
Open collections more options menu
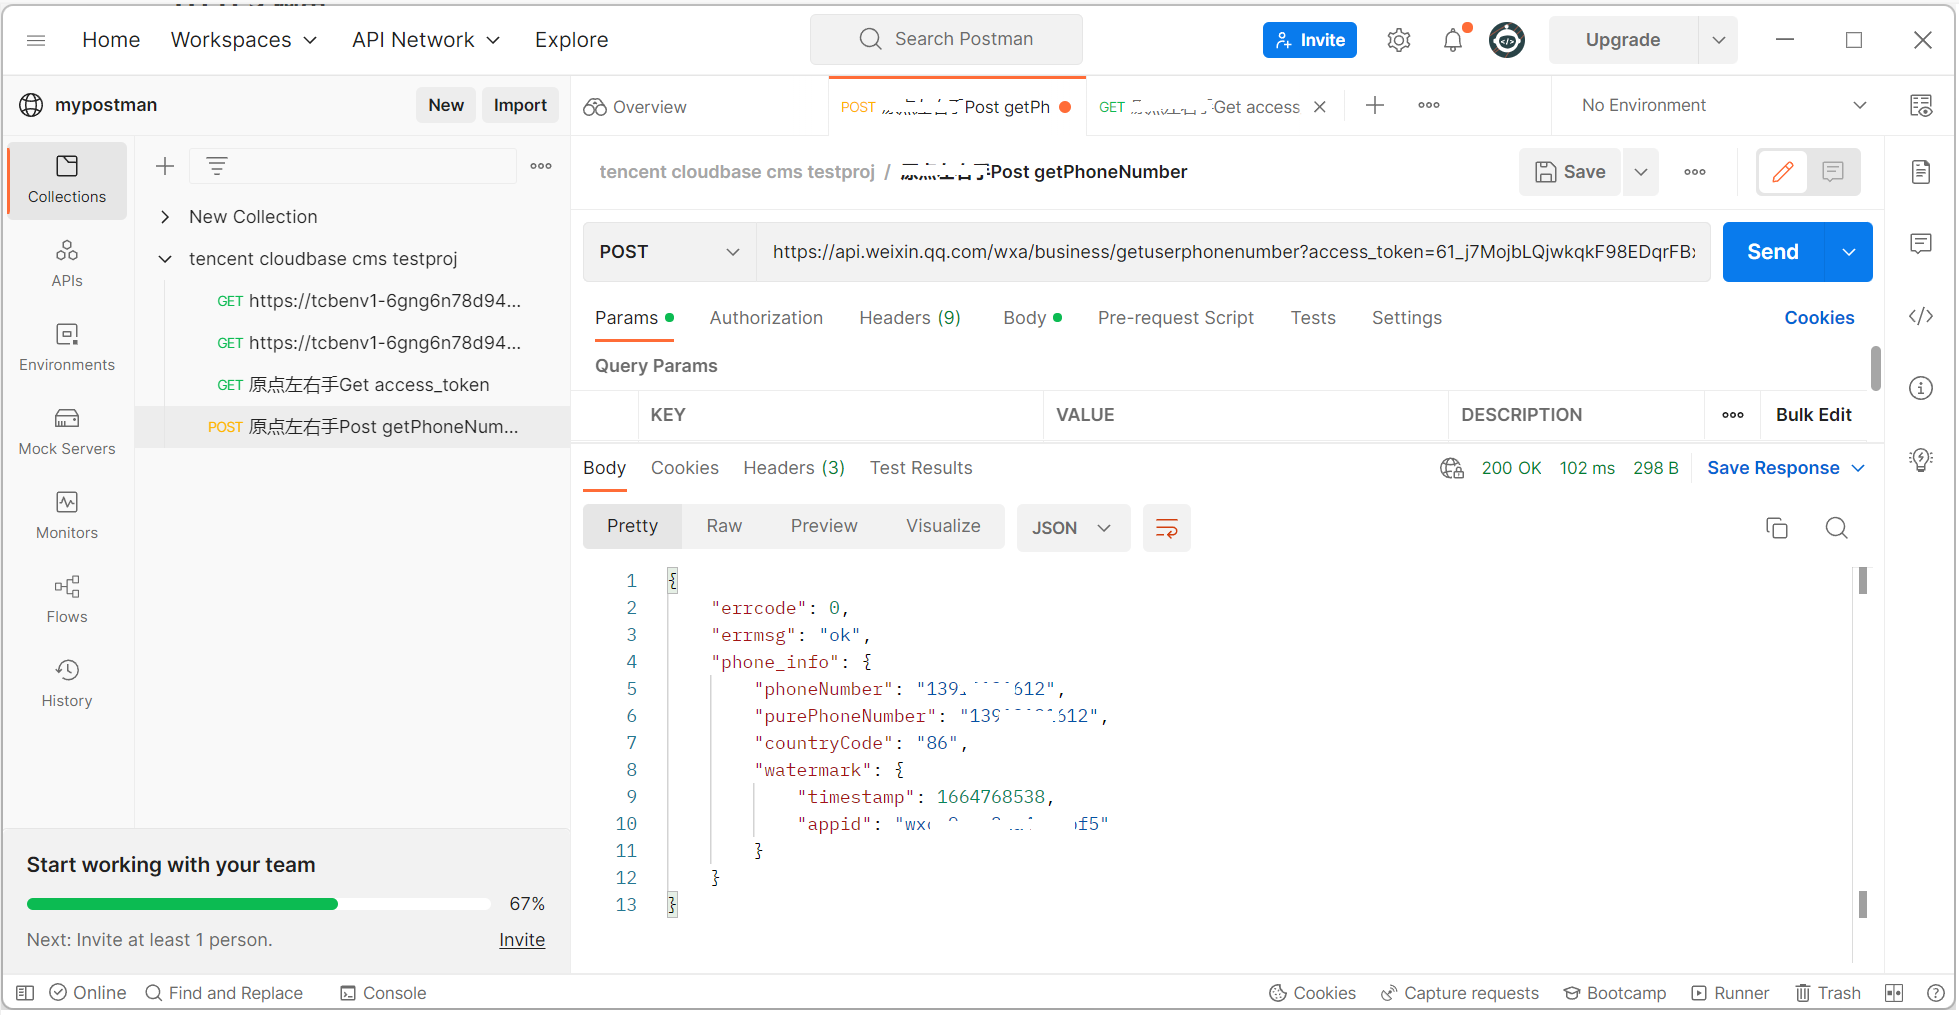click(x=541, y=166)
